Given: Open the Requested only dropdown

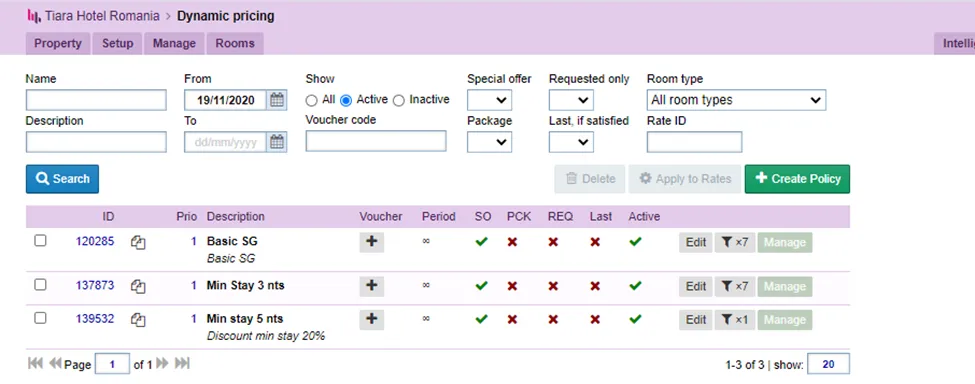Looking at the screenshot, I should 571,100.
